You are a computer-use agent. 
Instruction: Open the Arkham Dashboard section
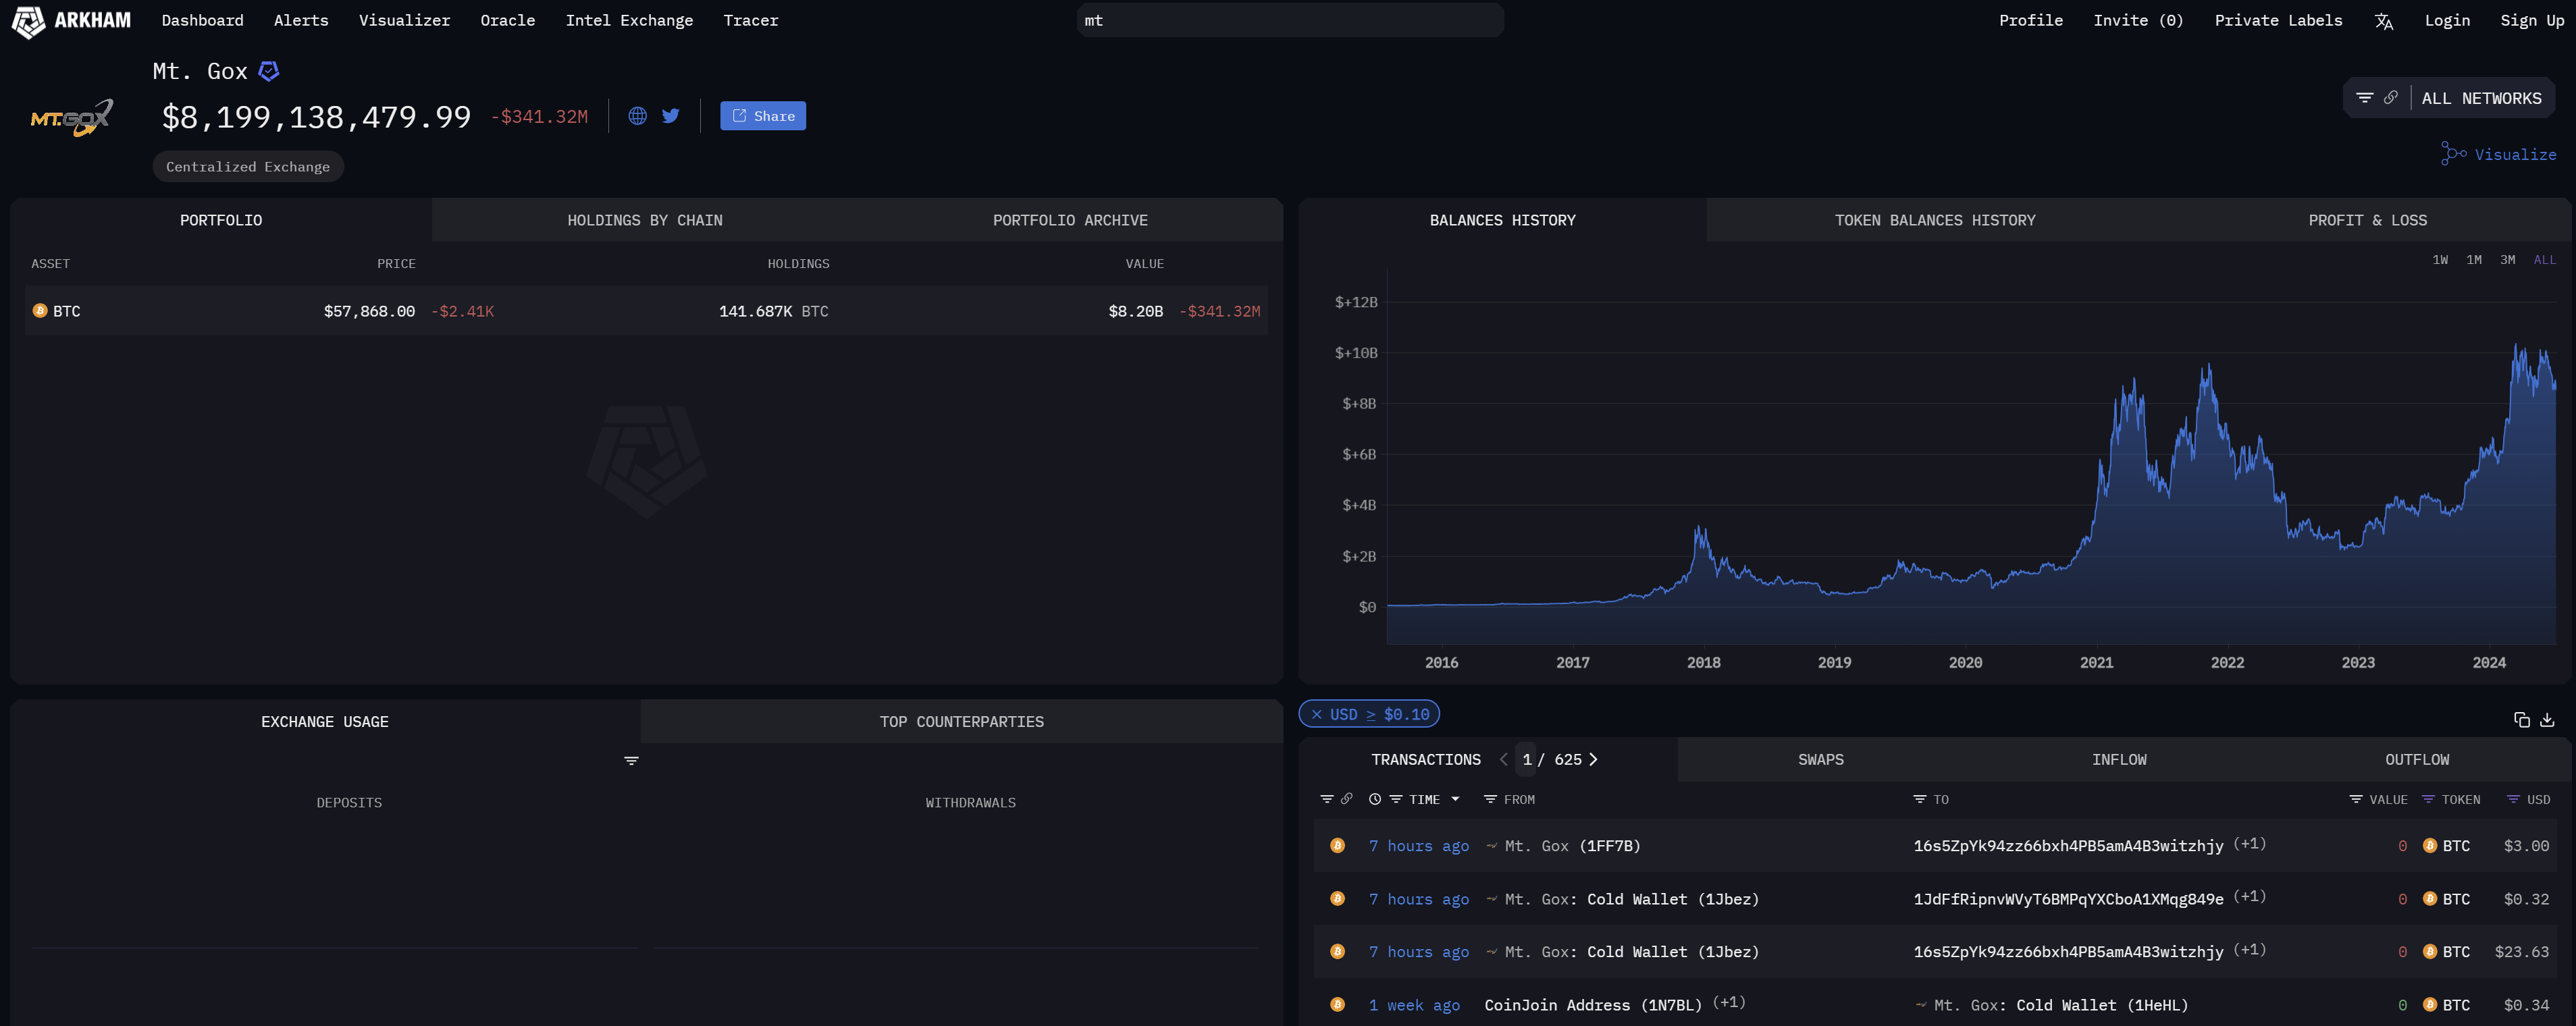point(202,20)
